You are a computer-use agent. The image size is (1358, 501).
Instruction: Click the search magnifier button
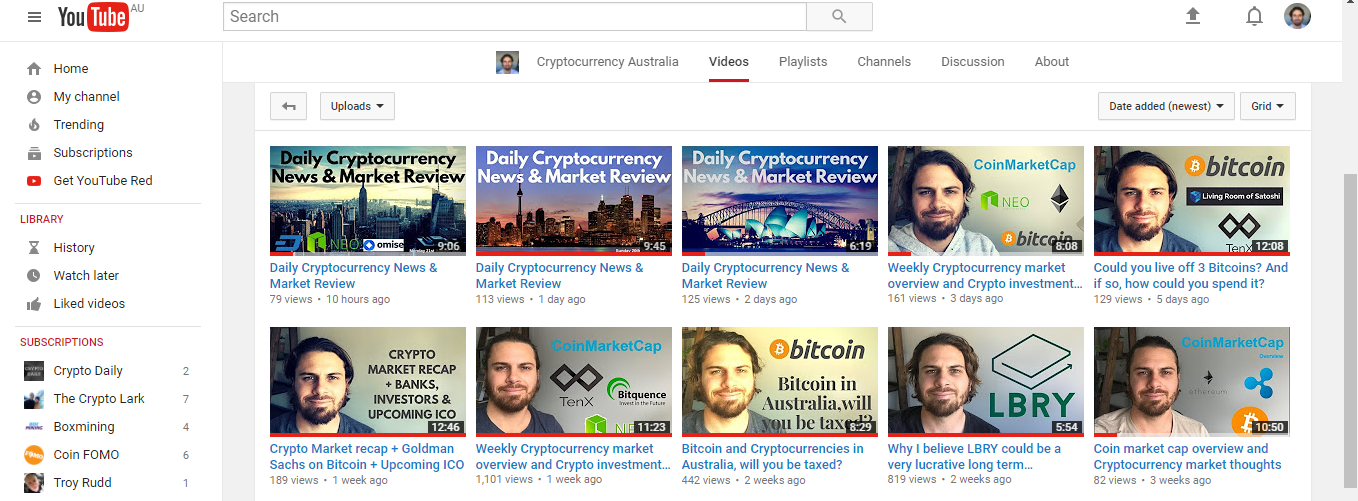click(x=839, y=16)
